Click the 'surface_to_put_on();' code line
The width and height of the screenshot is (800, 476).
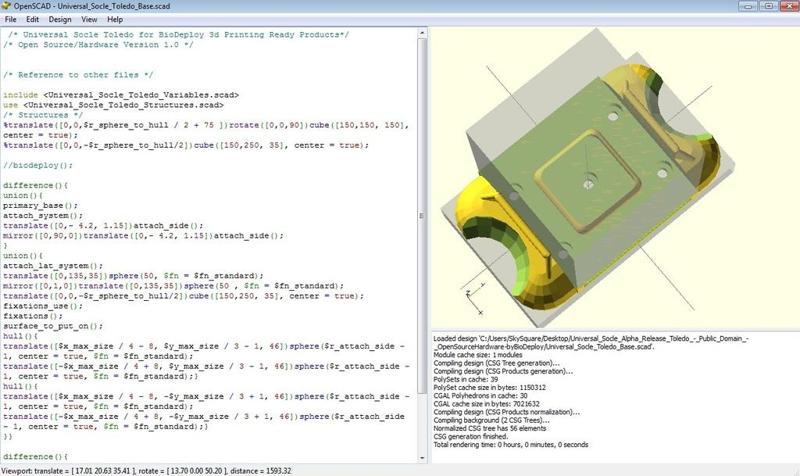click(x=53, y=326)
